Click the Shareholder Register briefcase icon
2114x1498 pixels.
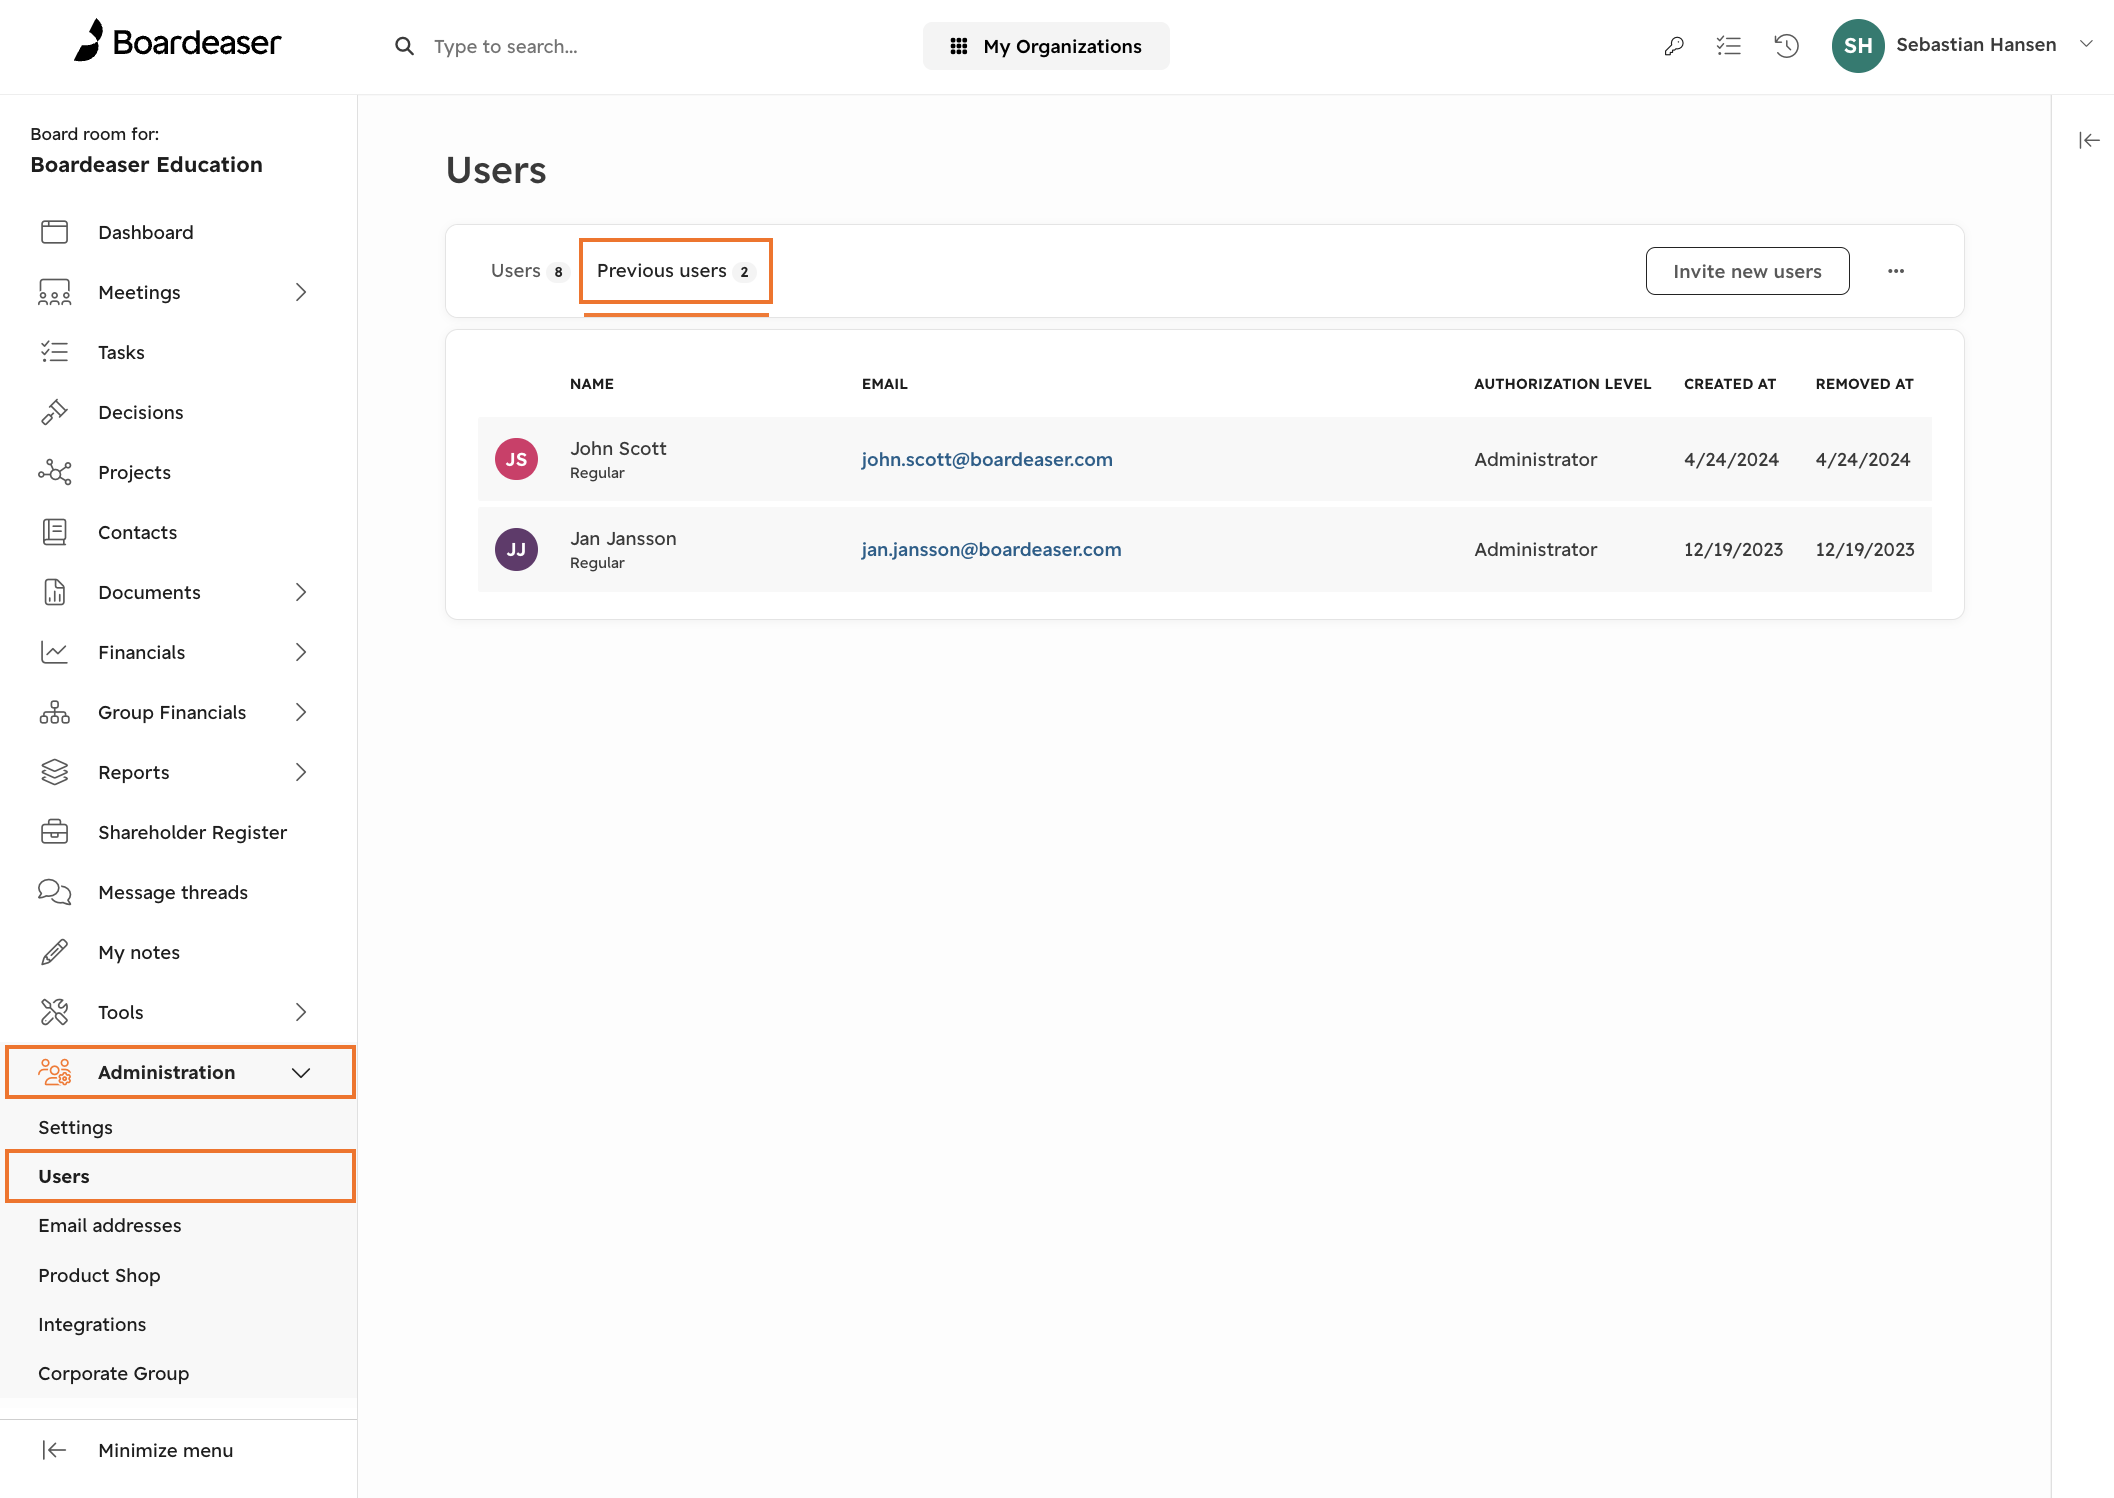[55, 832]
